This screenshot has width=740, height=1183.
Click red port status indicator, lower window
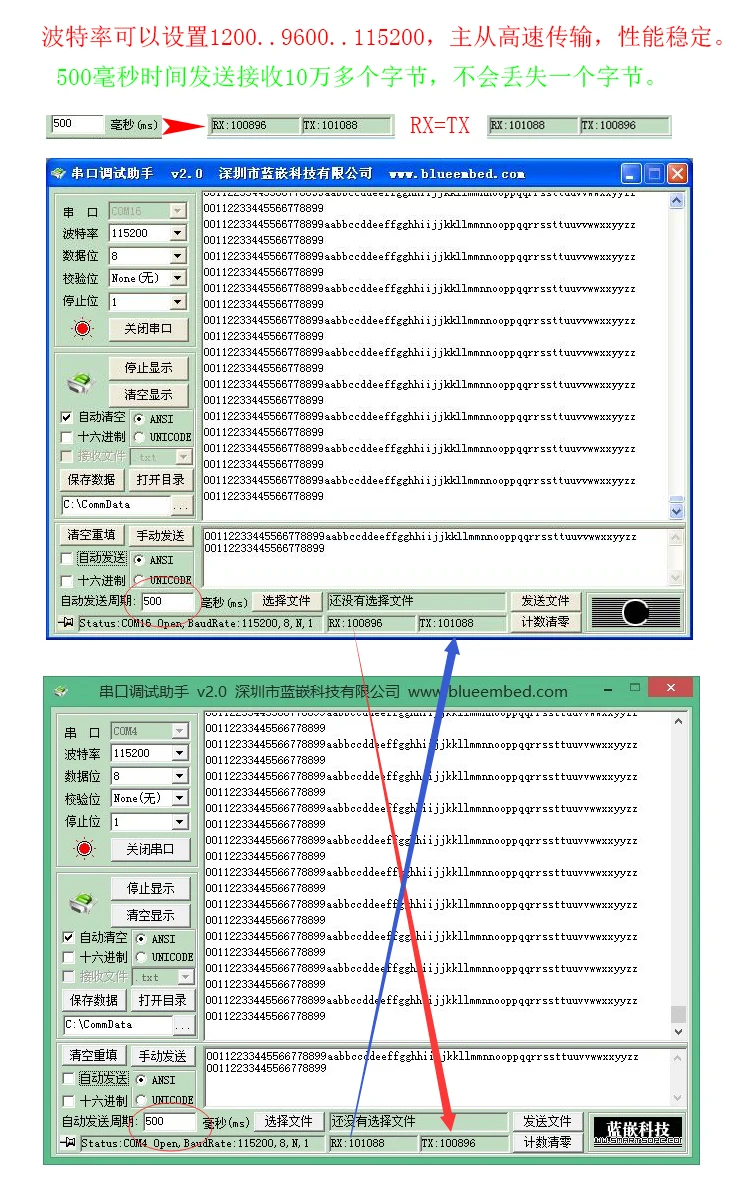click(x=84, y=849)
